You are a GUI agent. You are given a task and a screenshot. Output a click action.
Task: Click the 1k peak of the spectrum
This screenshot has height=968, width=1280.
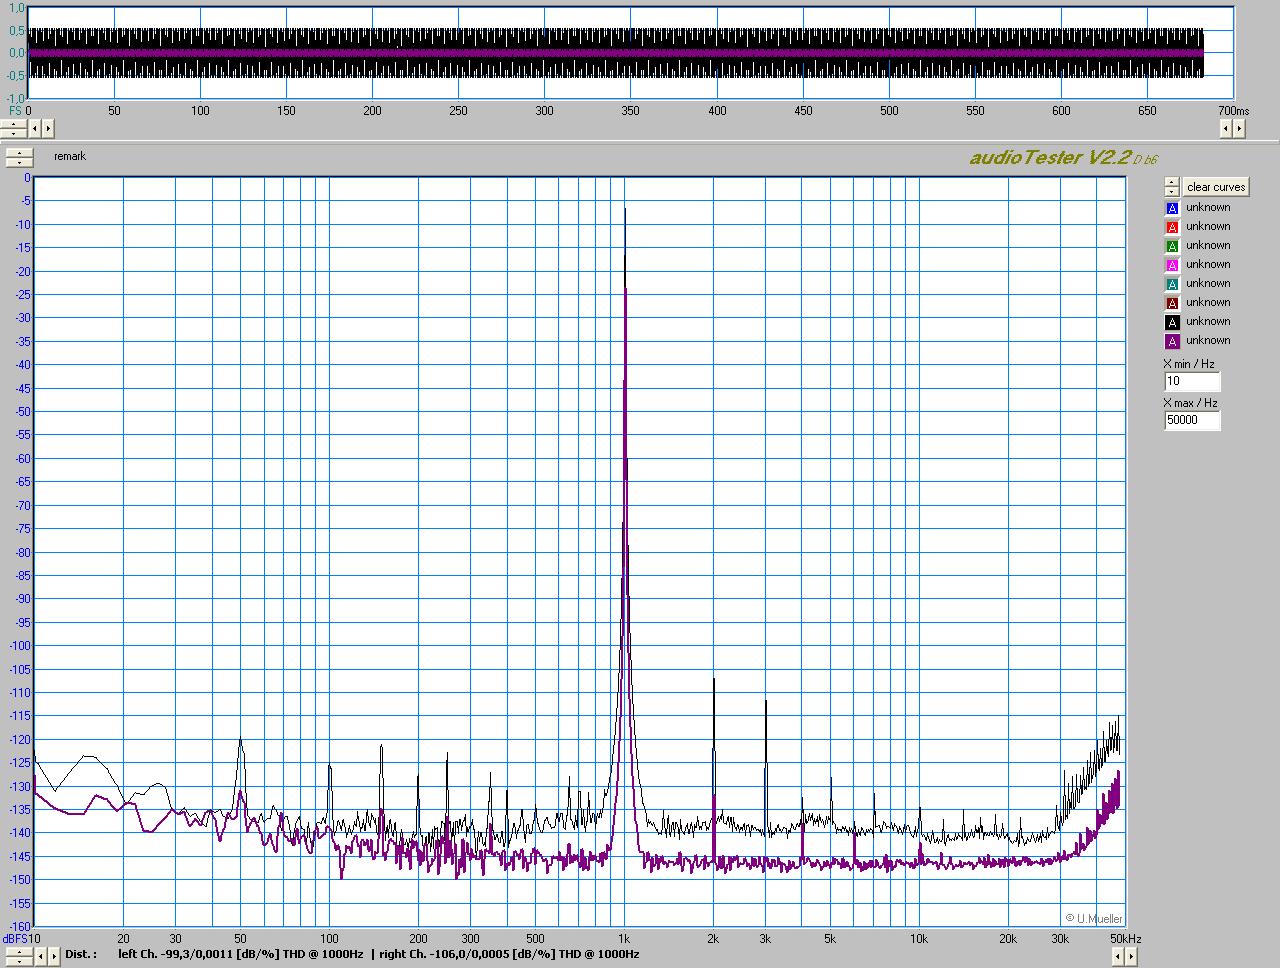click(x=625, y=210)
